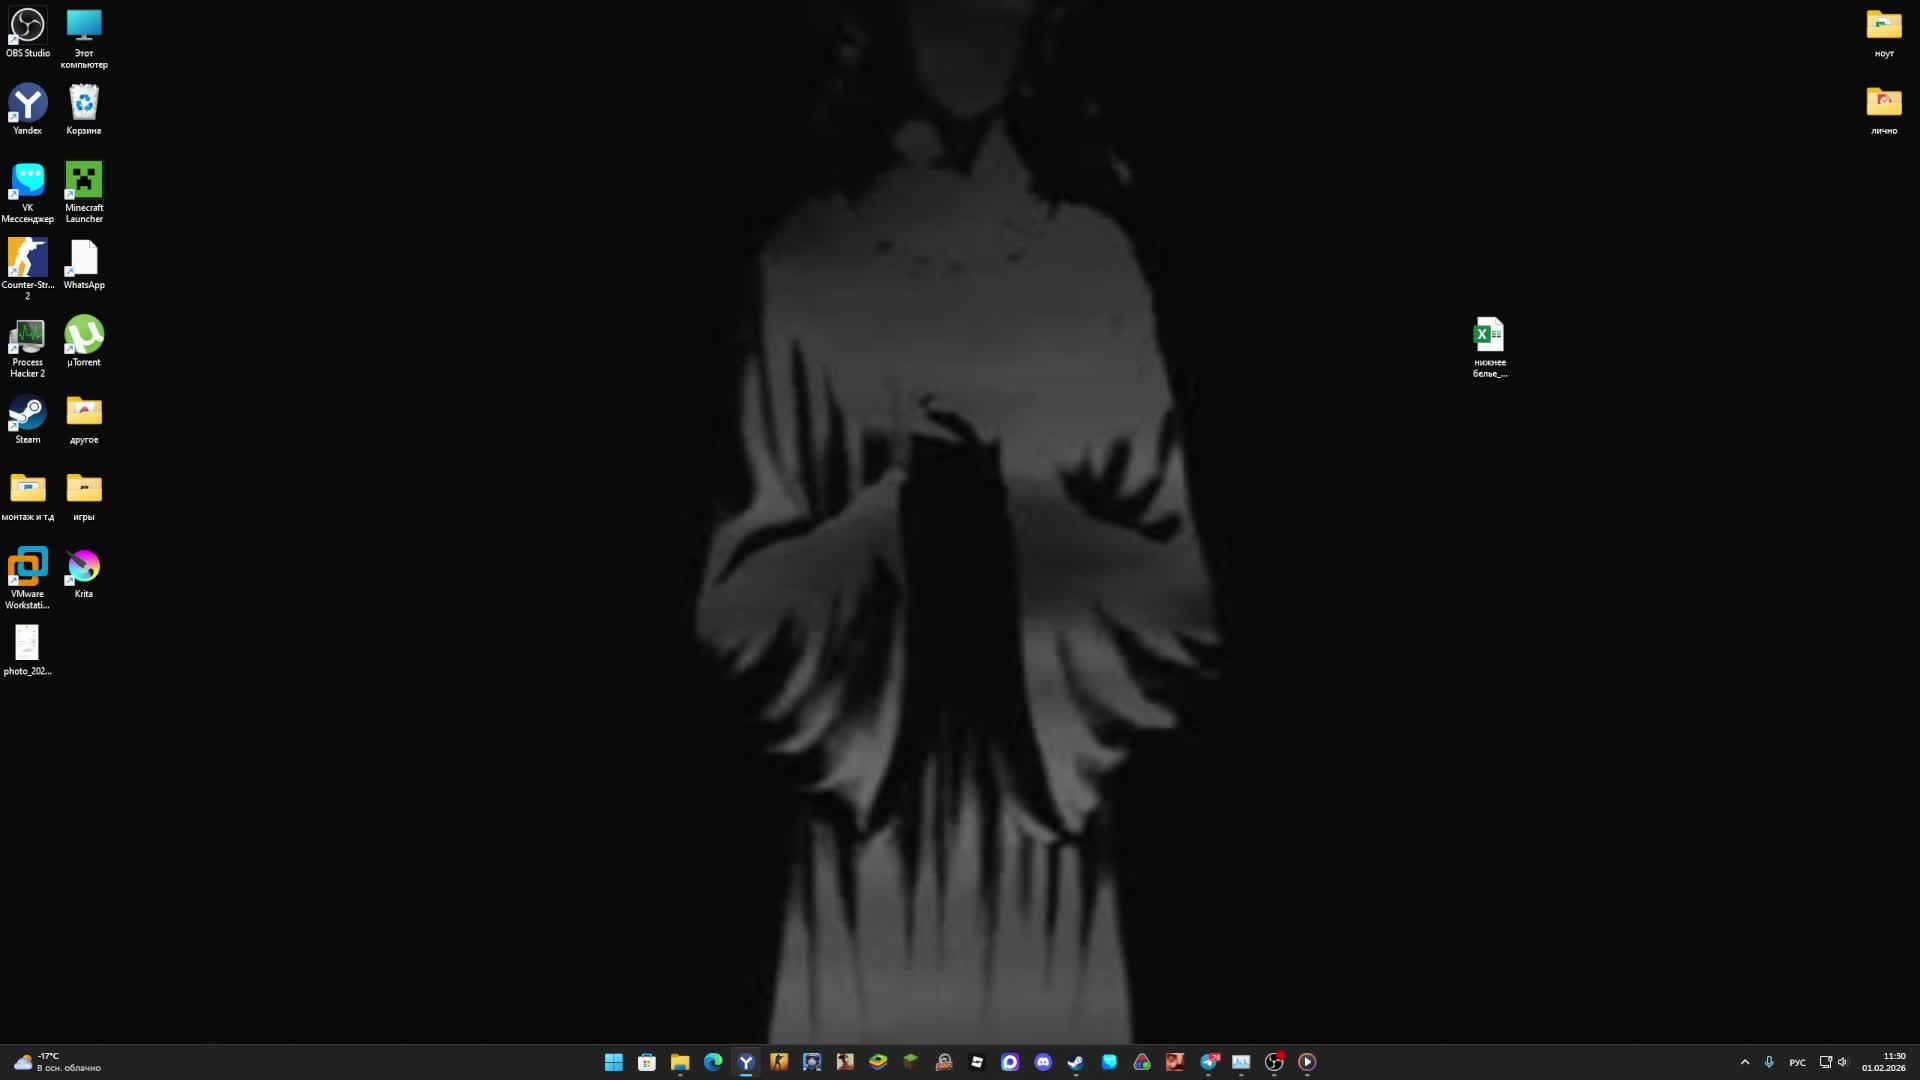Screen dimensions: 1920x1080
Task: Open Microsoft Edge from the taskbar
Action: 713,1062
